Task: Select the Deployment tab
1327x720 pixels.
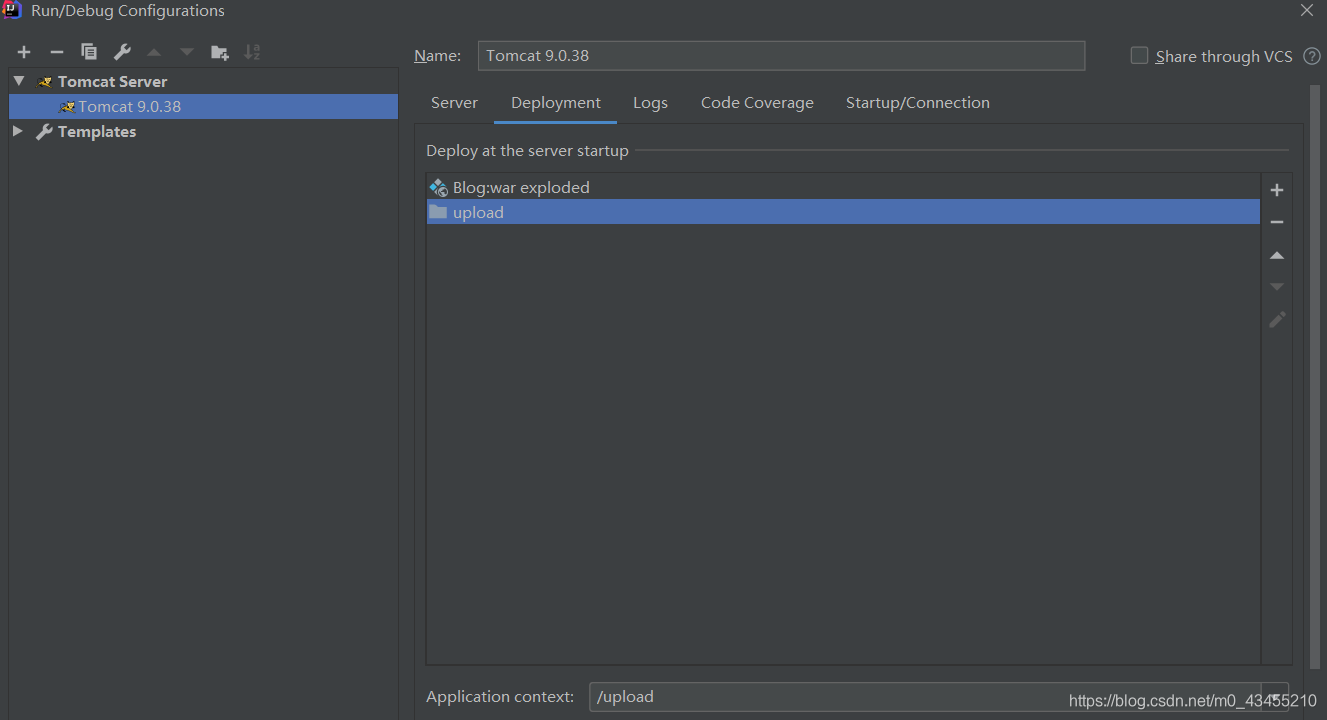Action: [x=556, y=103]
